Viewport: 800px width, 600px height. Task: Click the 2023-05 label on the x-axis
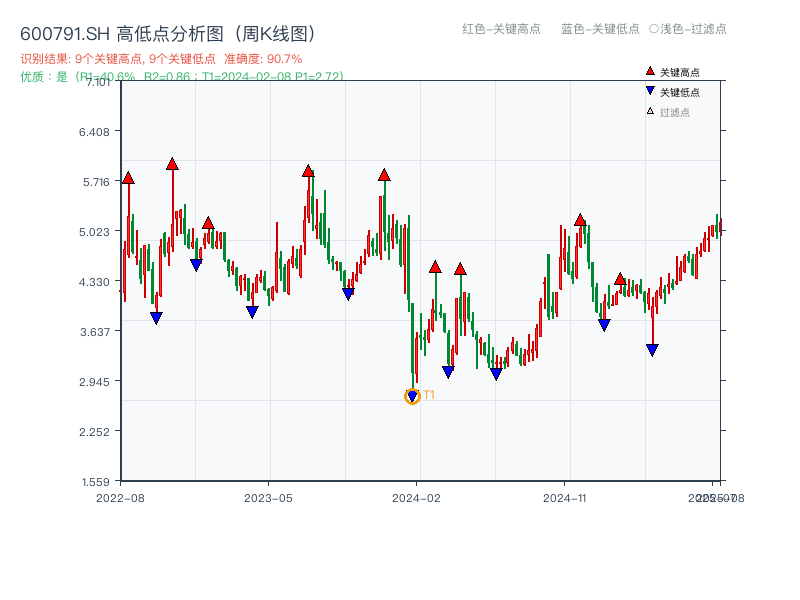point(267,496)
